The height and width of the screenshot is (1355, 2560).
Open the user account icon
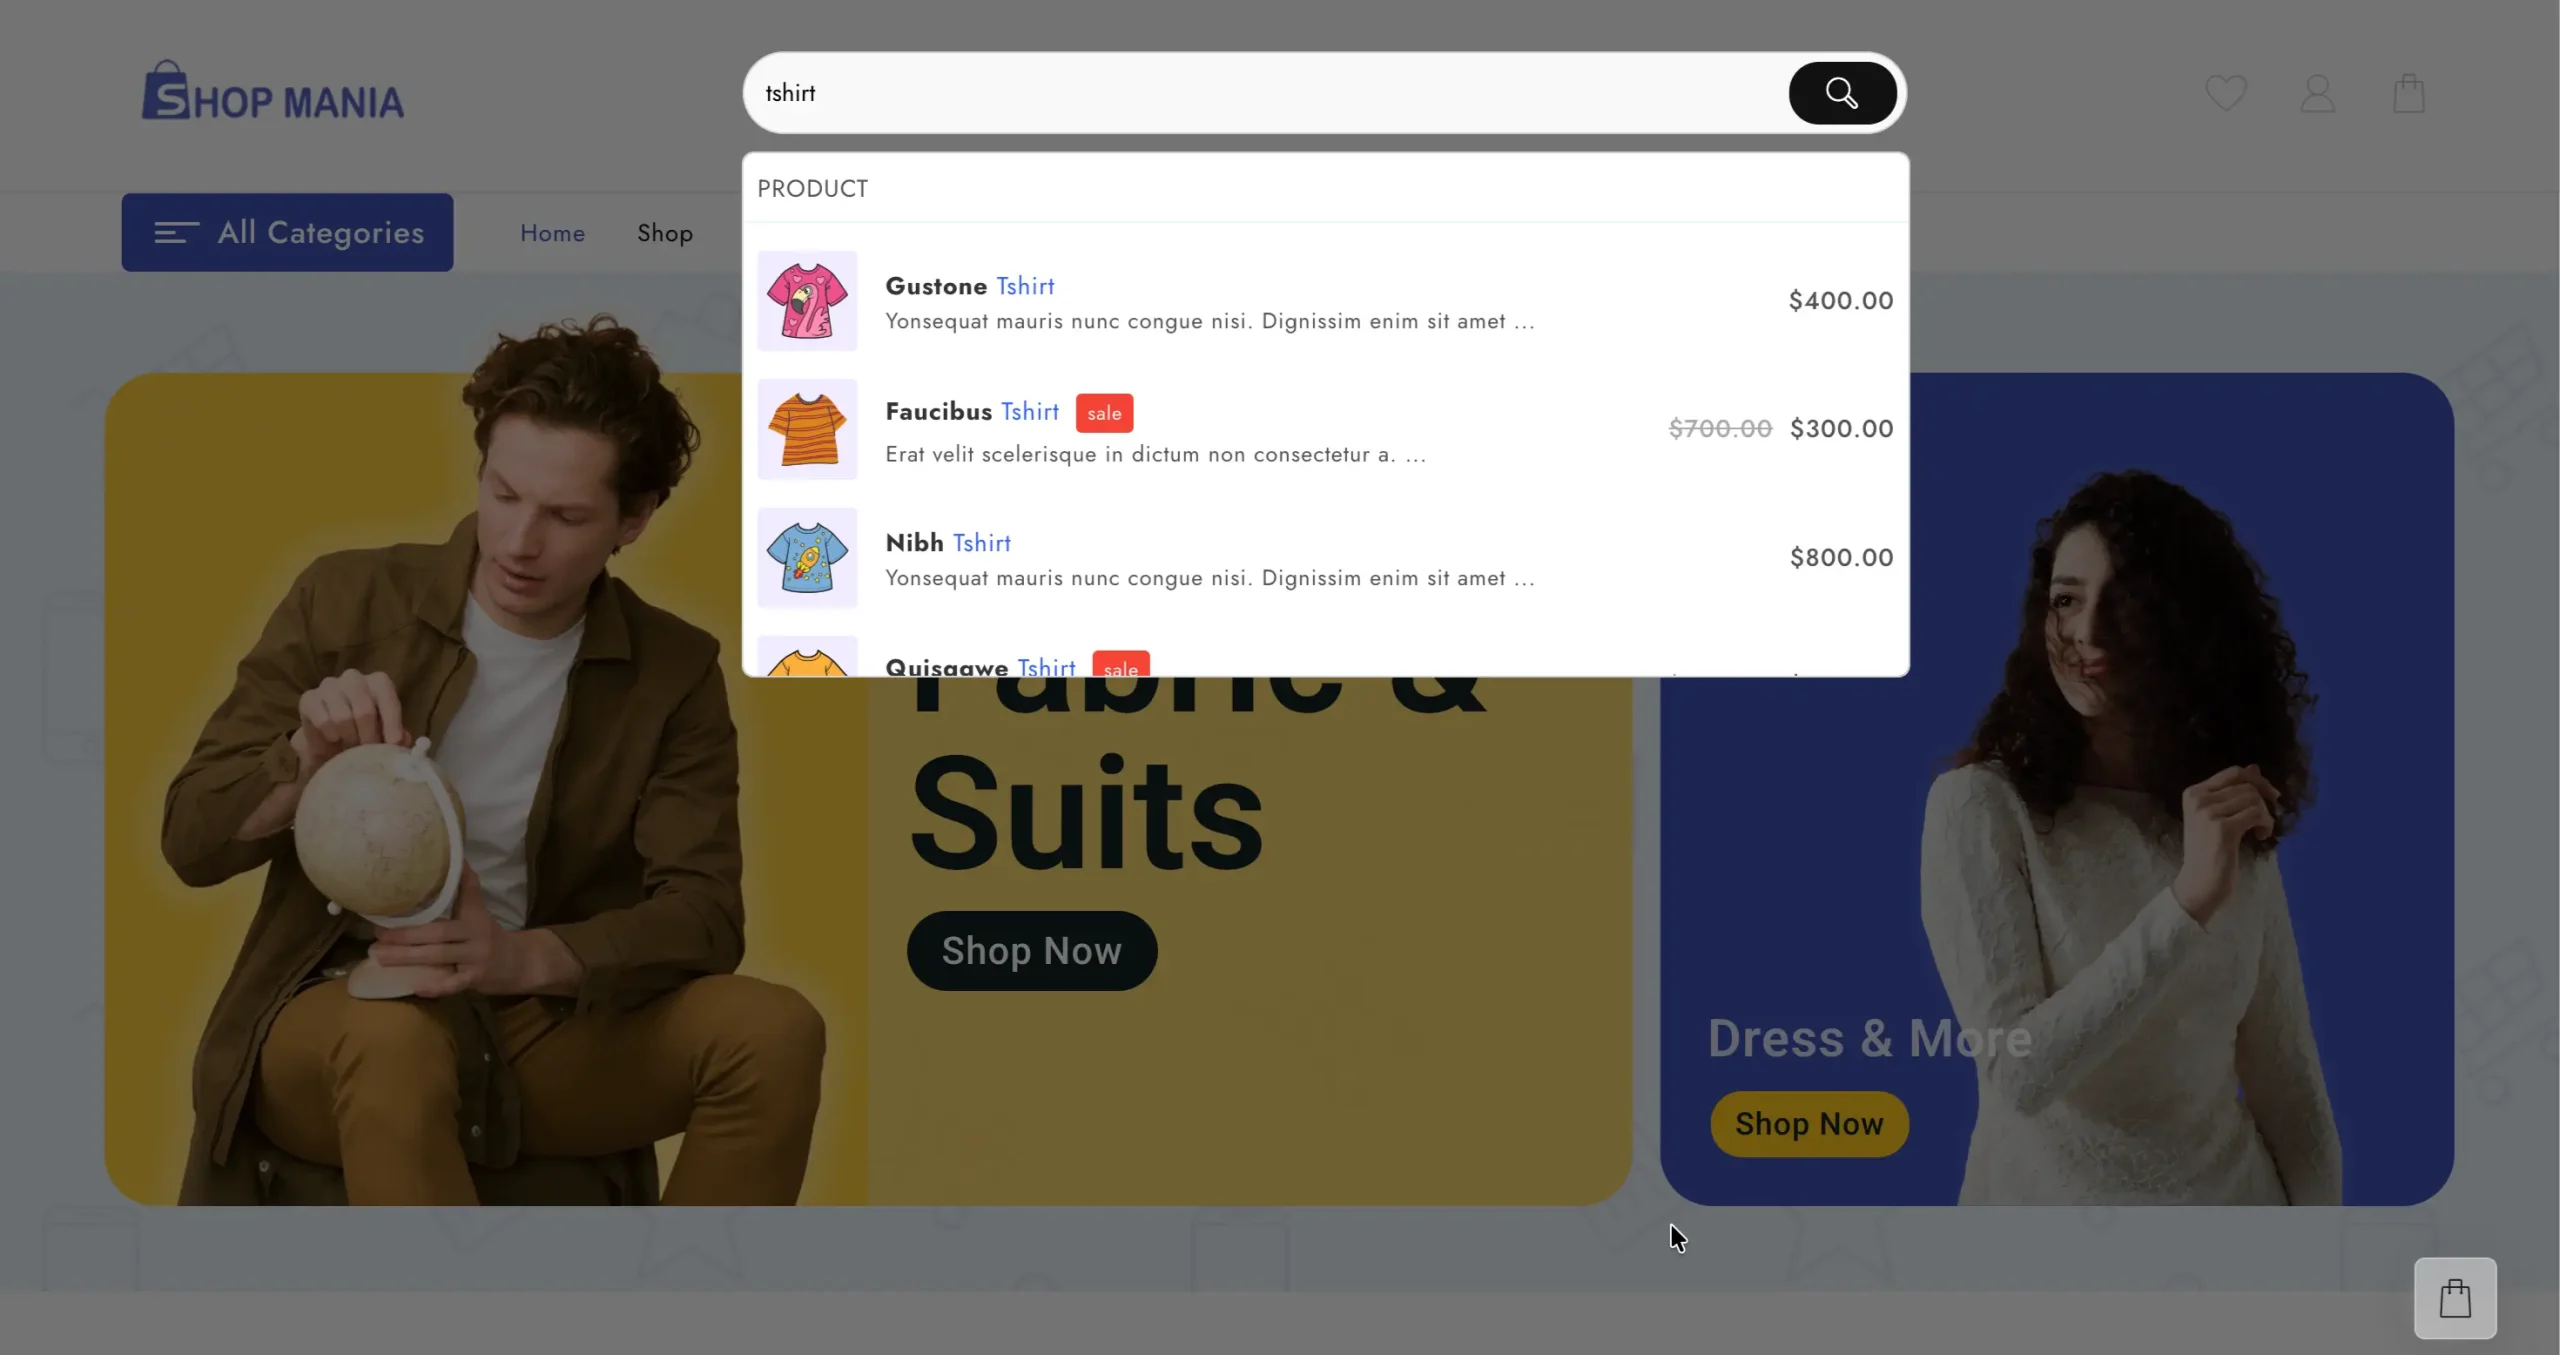pos(2317,93)
